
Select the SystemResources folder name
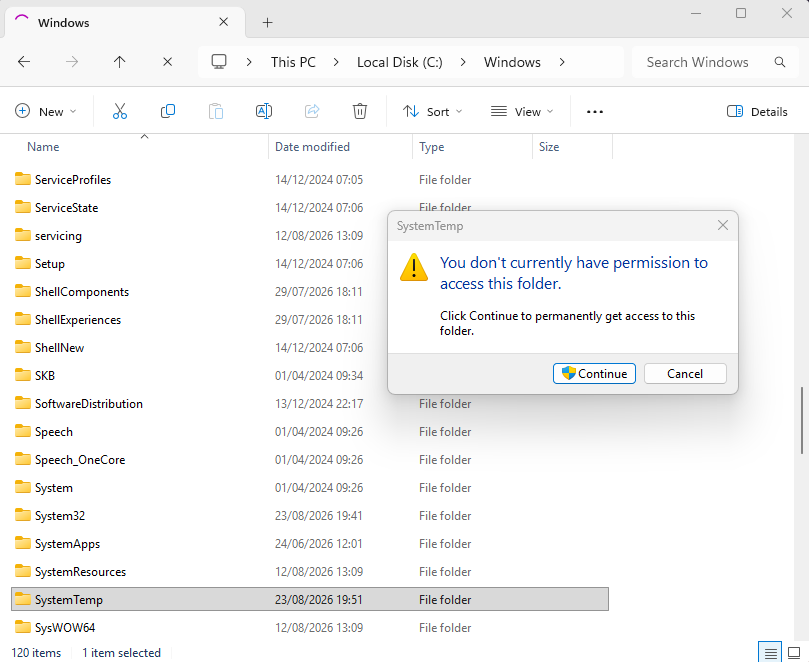(x=80, y=571)
